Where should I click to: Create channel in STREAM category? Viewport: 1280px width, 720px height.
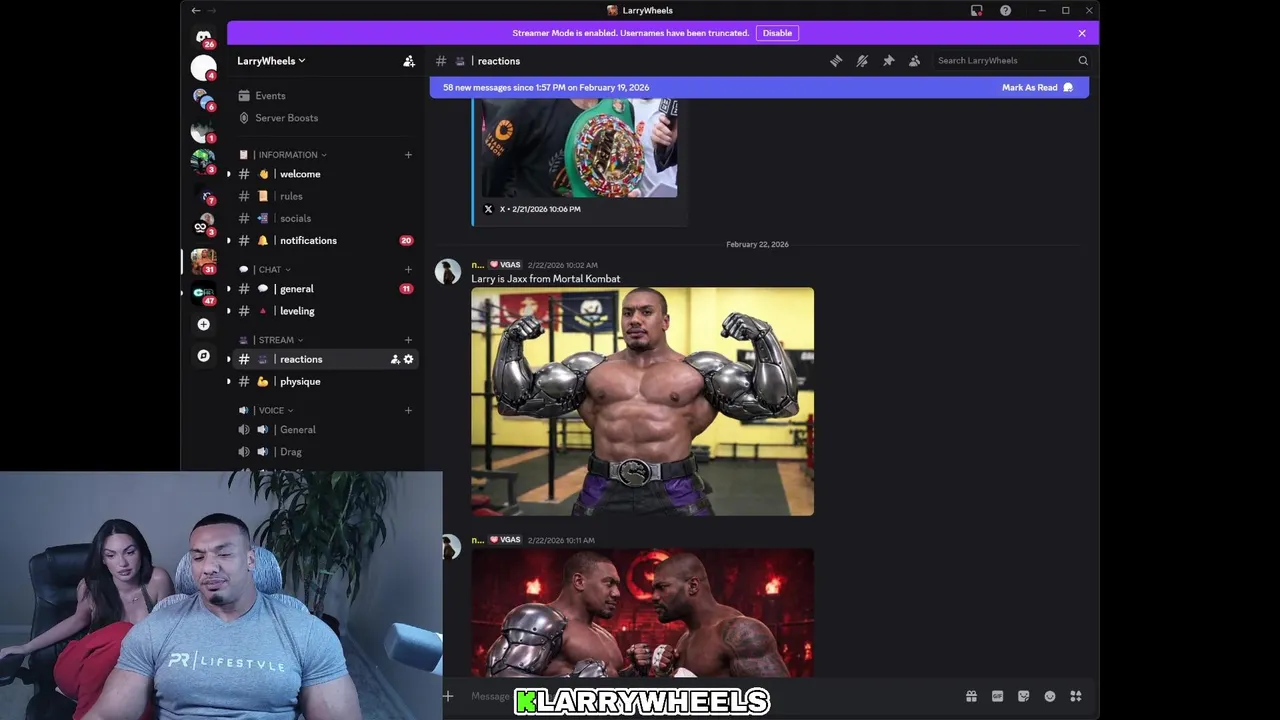[x=408, y=340]
